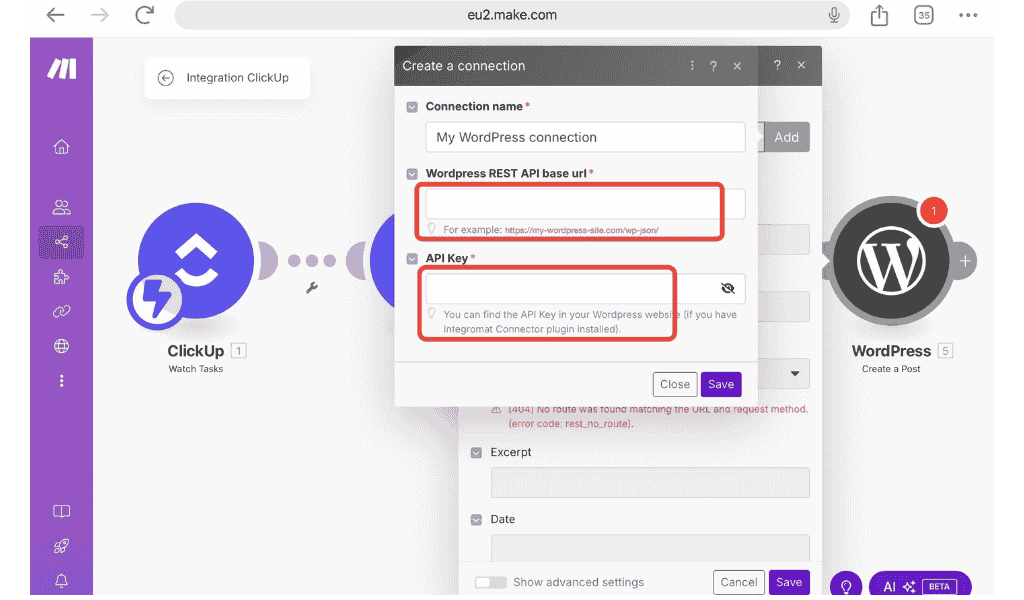Open the book icon in the sidebar
1024x600 pixels.
click(x=61, y=511)
